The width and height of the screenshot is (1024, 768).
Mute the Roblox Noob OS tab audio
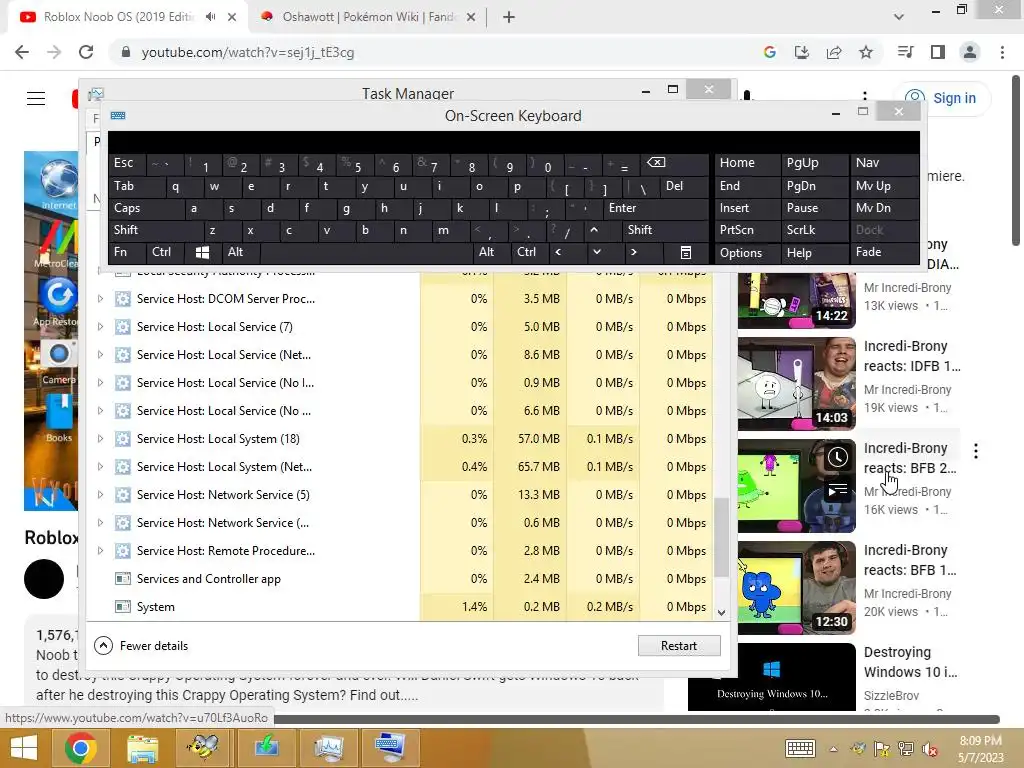pyautogui.click(x=210, y=17)
